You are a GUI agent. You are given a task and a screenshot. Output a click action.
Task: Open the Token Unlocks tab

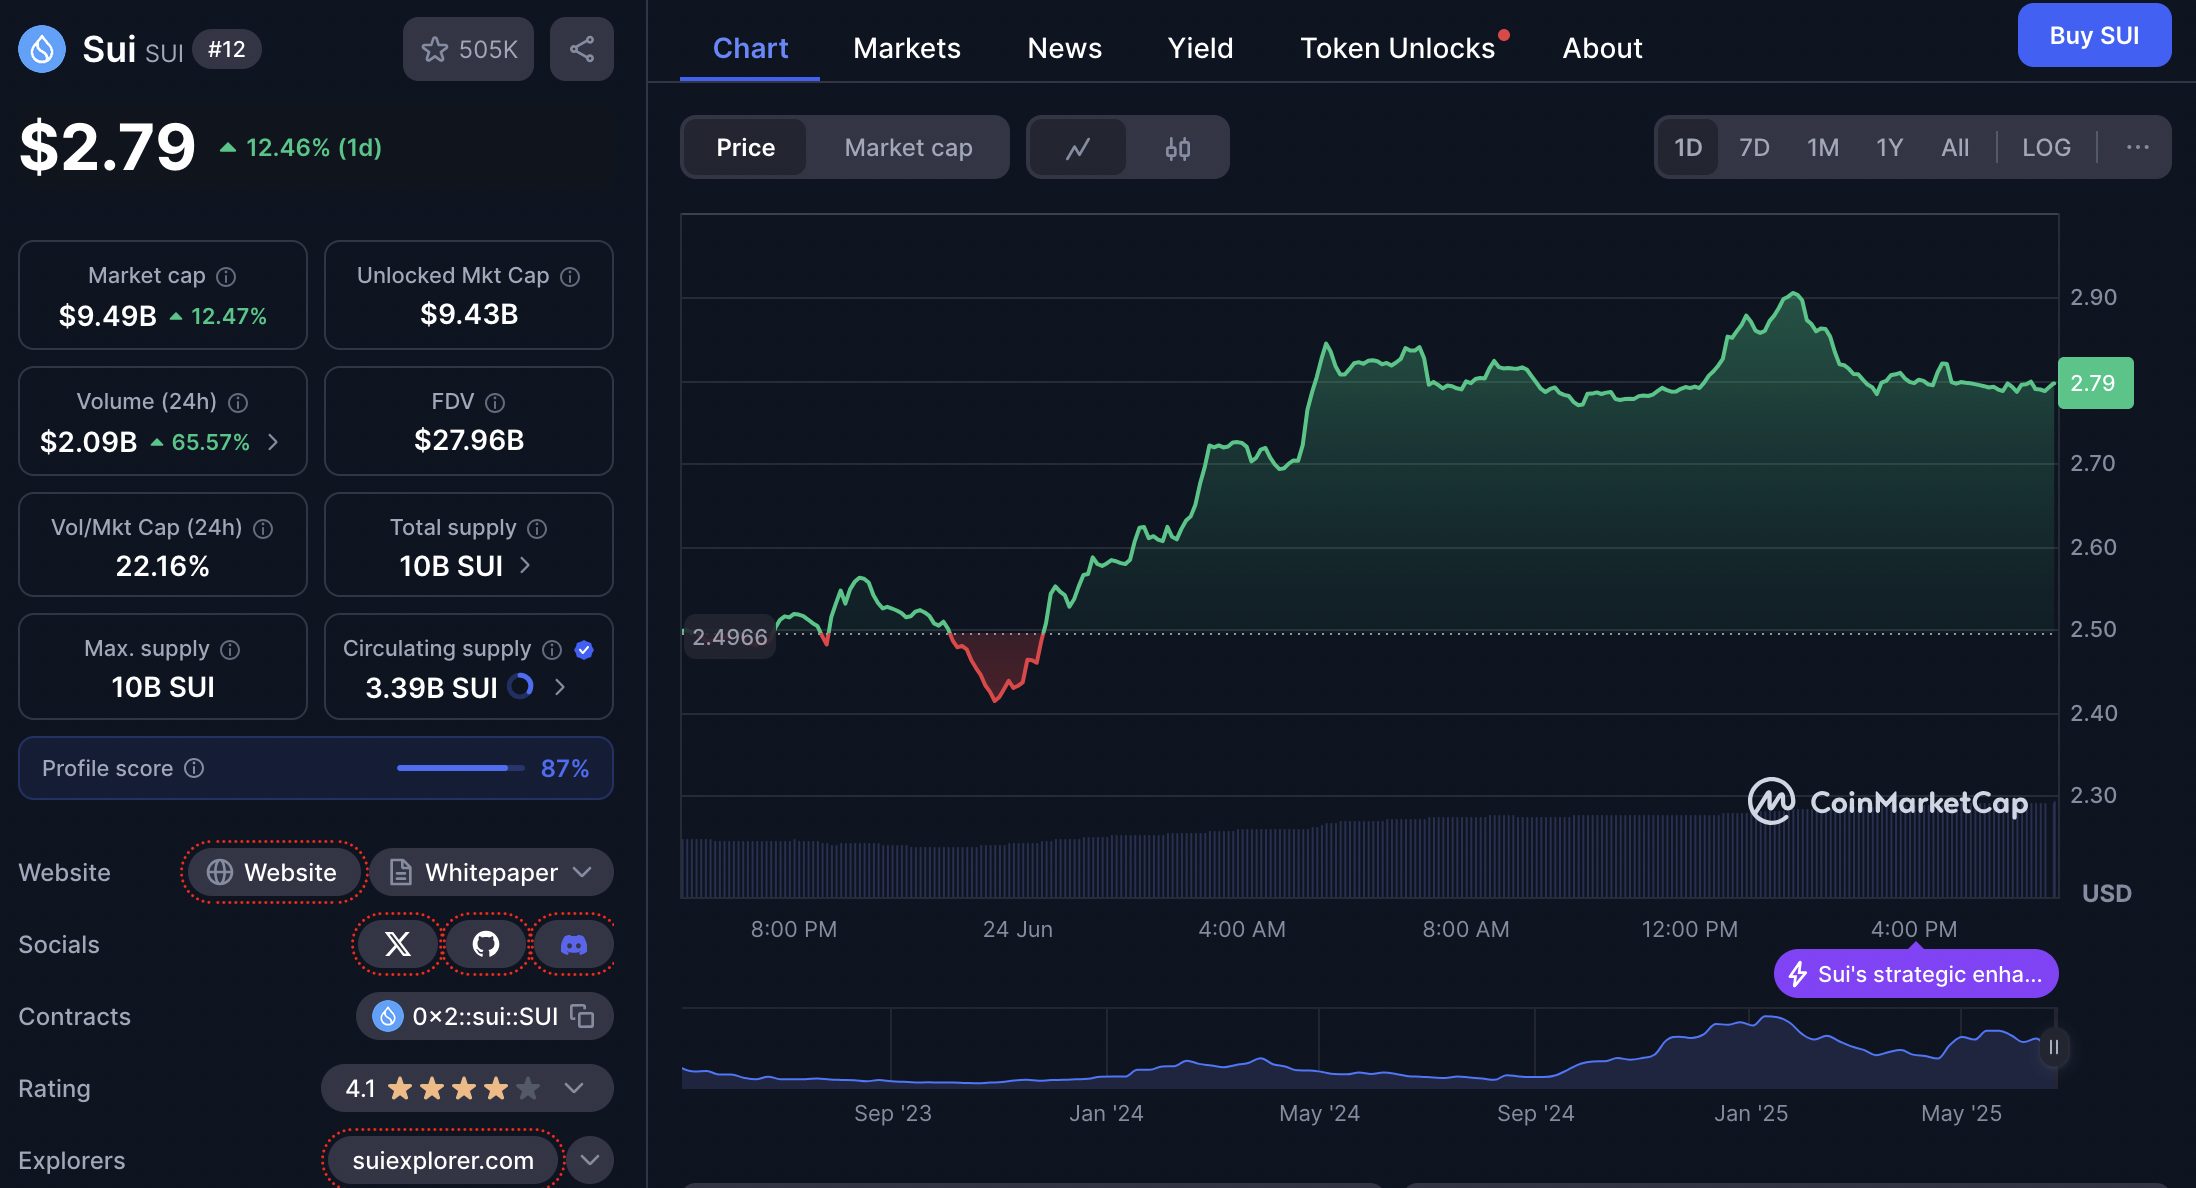1398,48
